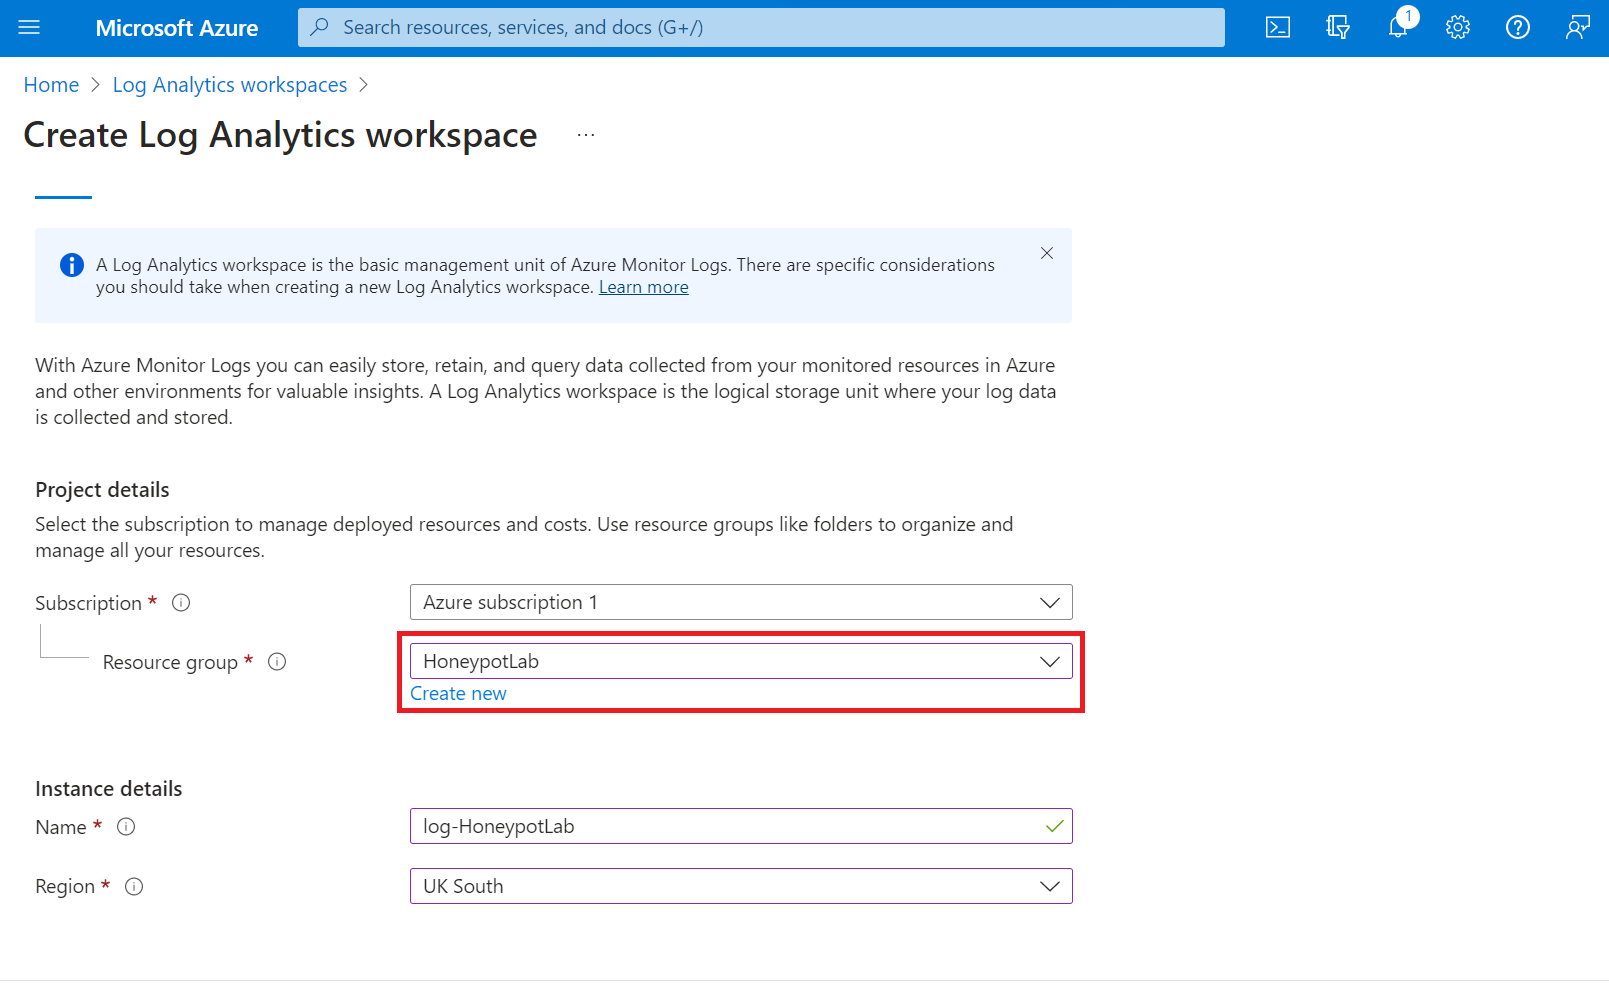The image size is (1609, 1003).
Task: Click the Resource group field label
Action: 170,662
